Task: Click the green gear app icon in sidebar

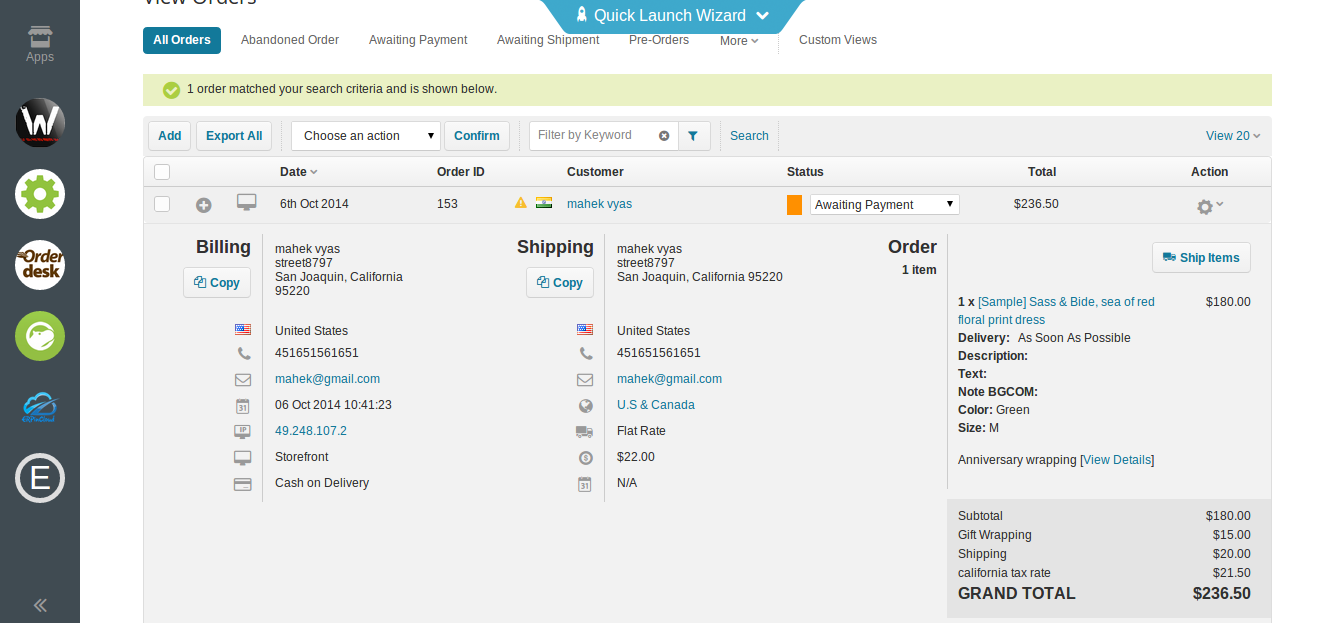Action: pyautogui.click(x=40, y=194)
